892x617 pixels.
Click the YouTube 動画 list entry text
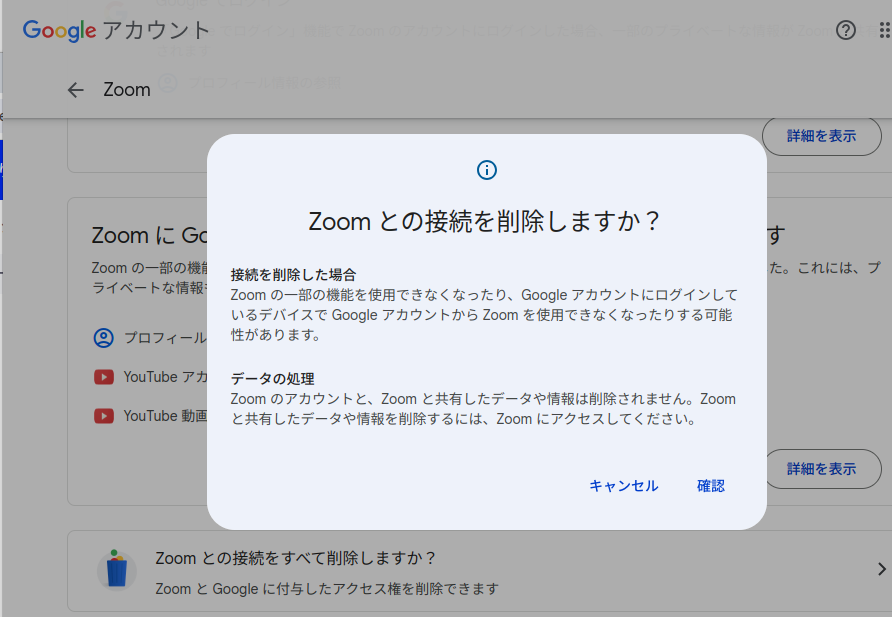(166, 416)
